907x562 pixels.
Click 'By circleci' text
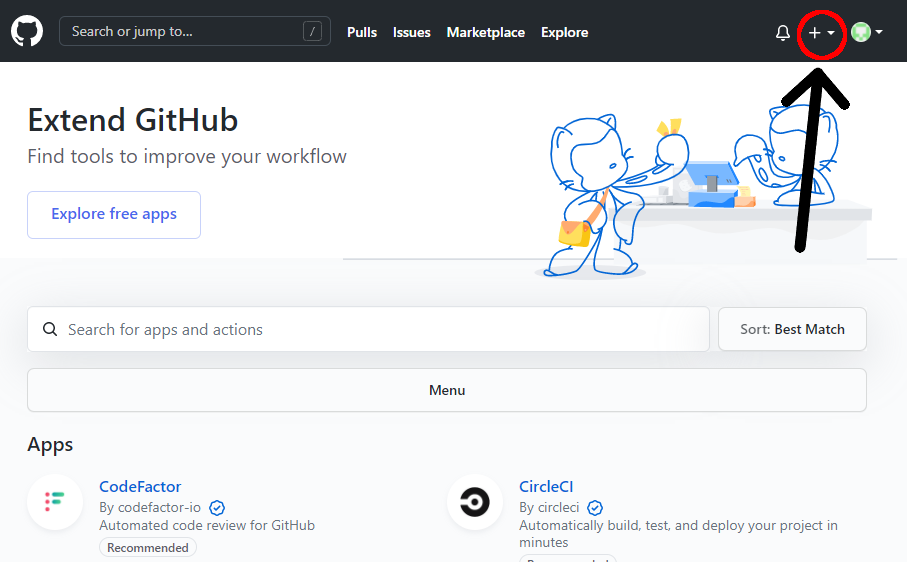click(549, 508)
